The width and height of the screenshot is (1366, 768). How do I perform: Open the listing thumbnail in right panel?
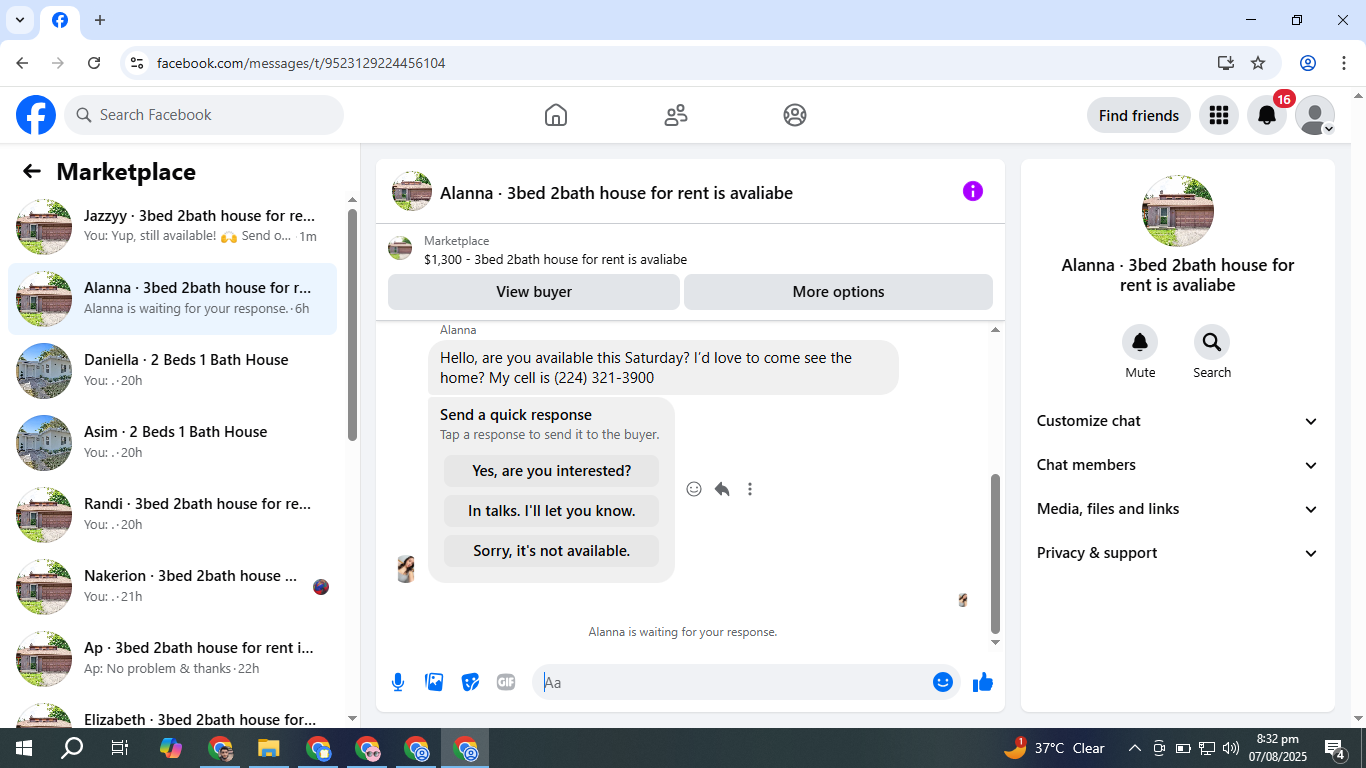click(1178, 211)
